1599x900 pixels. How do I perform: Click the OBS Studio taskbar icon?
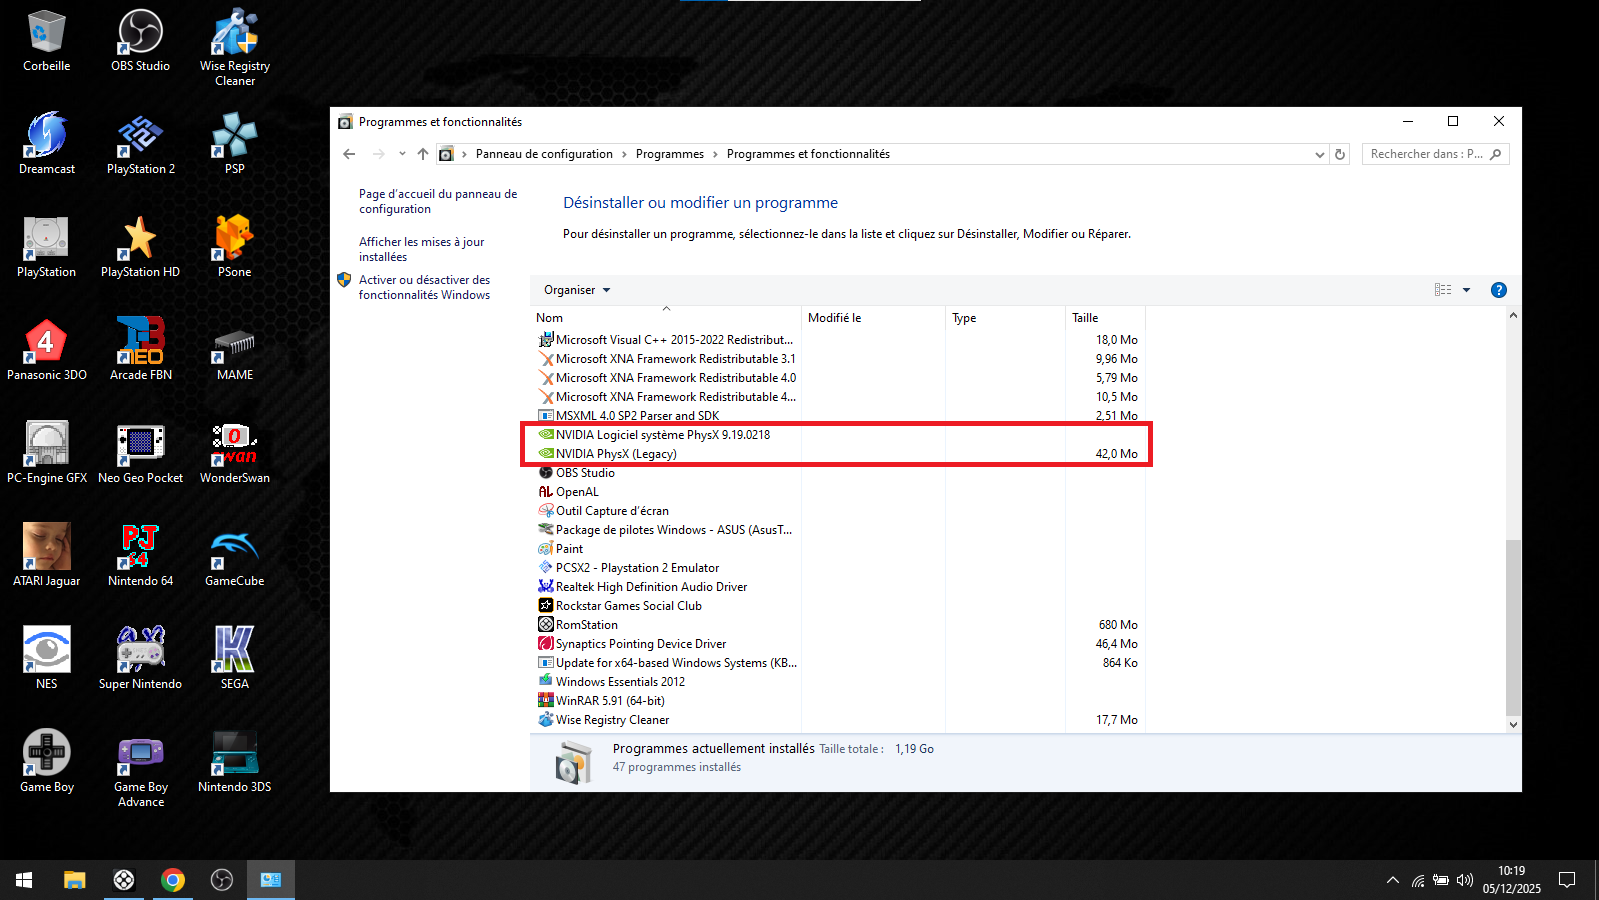(x=222, y=880)
